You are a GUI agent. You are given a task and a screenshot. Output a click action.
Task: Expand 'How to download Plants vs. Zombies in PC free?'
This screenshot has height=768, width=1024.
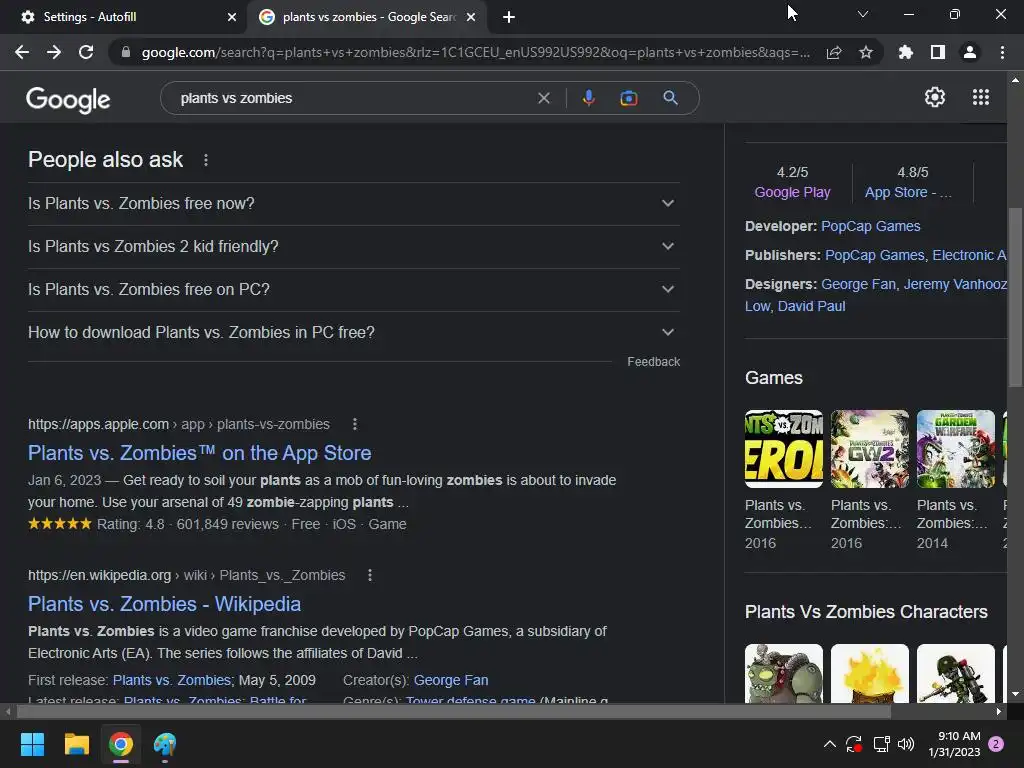pos(353,332)
